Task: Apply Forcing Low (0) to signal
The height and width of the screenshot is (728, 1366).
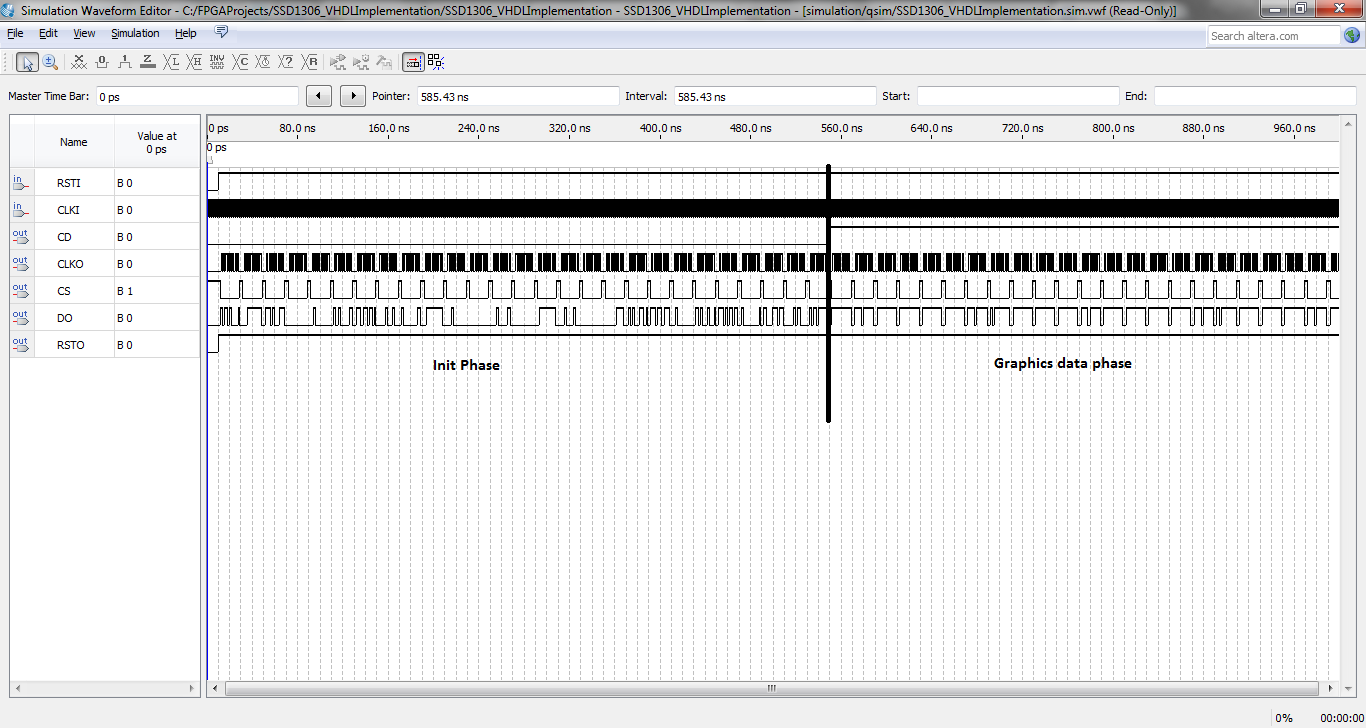Action: click(102, 62)
